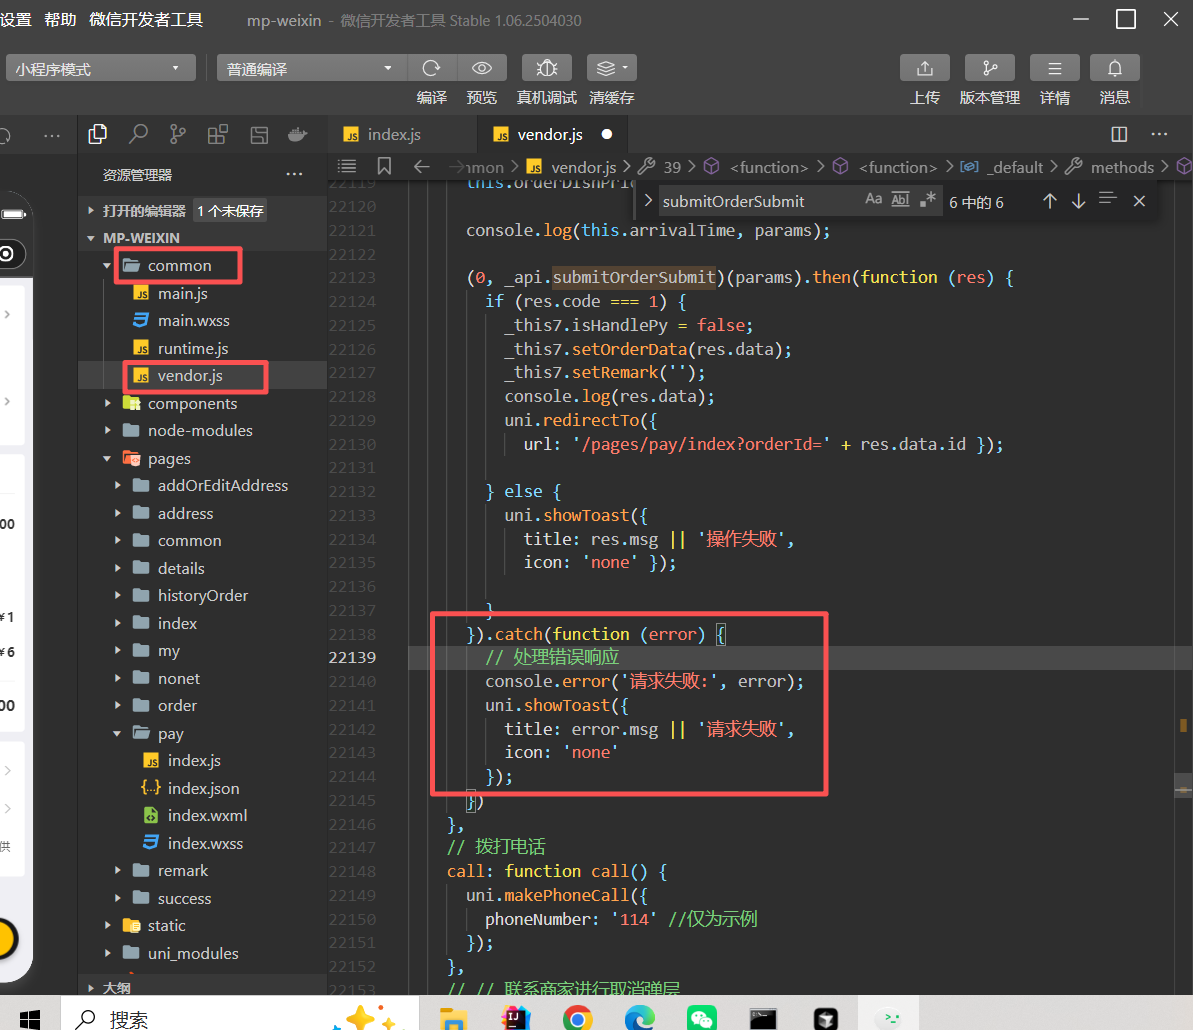Collapse the pages folder
Screen dimensions: 1193x1030
coord(107,459)
